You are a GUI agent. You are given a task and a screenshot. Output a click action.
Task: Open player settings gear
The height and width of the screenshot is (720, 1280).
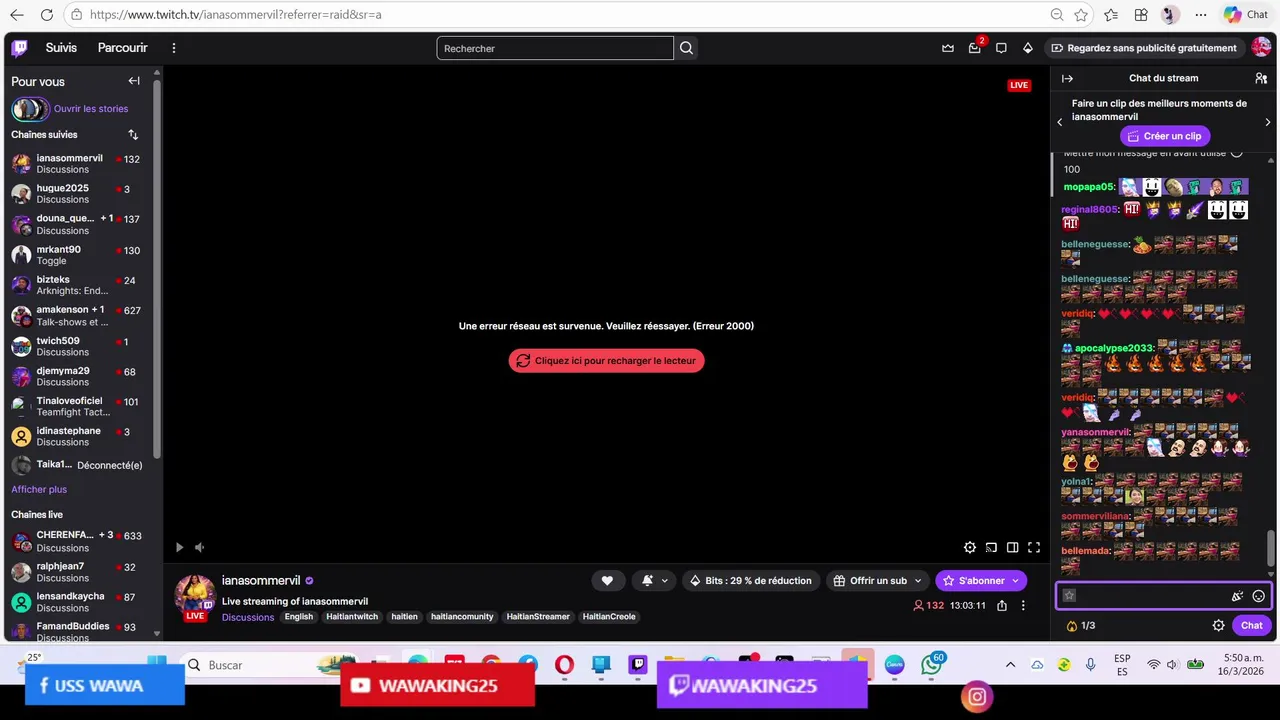pos(969,547)
